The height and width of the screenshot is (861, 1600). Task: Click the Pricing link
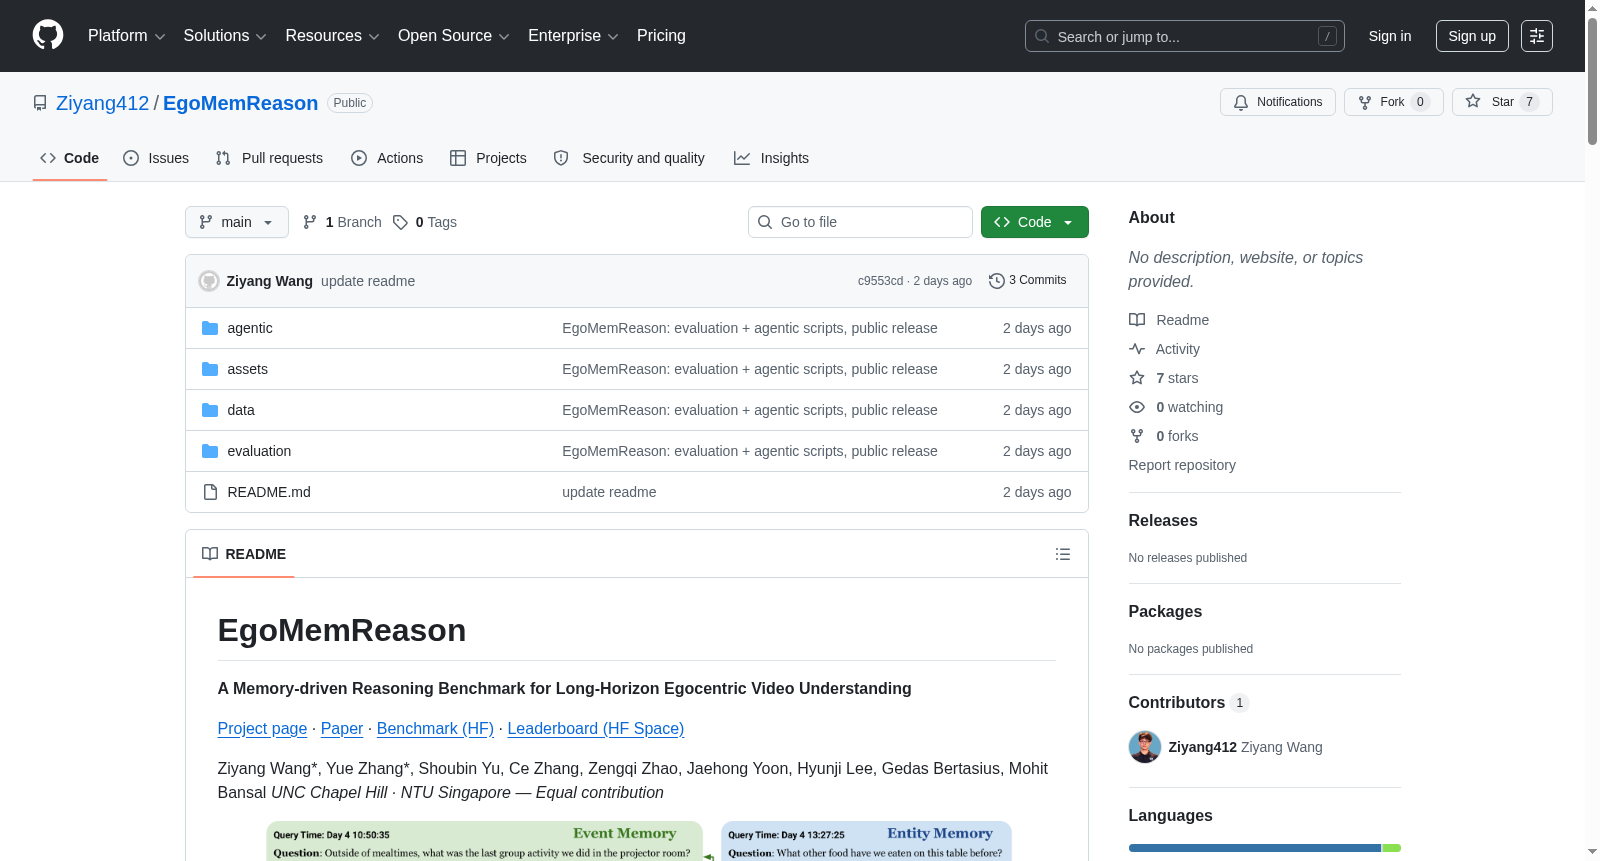click(x=661, y=36)
